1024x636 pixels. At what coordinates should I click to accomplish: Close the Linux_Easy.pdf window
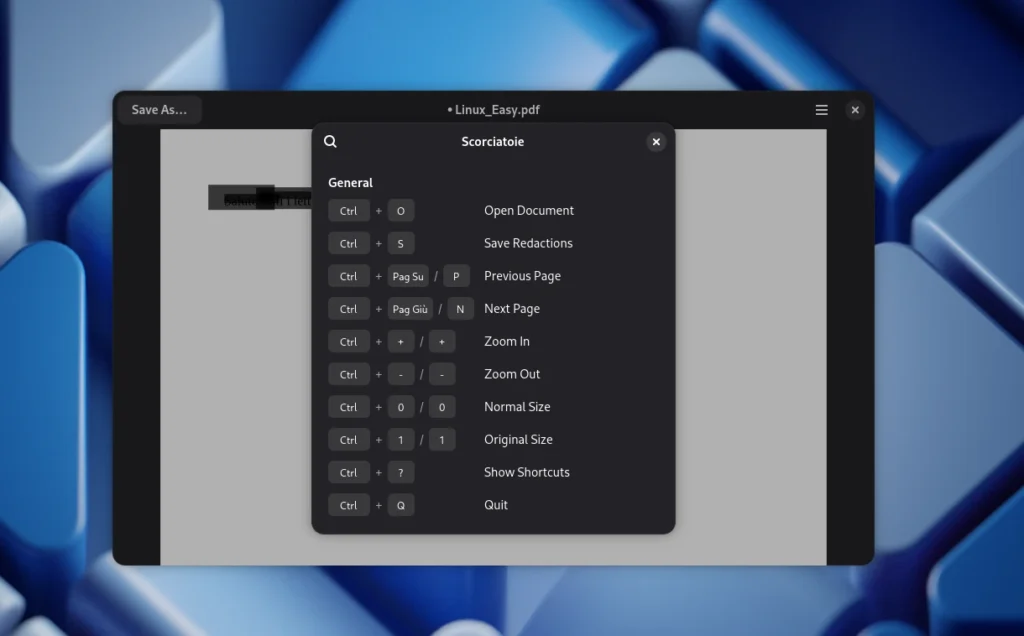[x=855, y=110]
